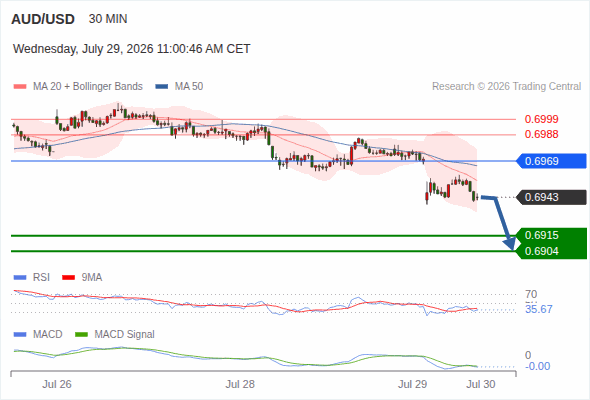Click the MACD Signal green legend swatch
Viewport: 590px width, 400px height.
tap(82, 335)
